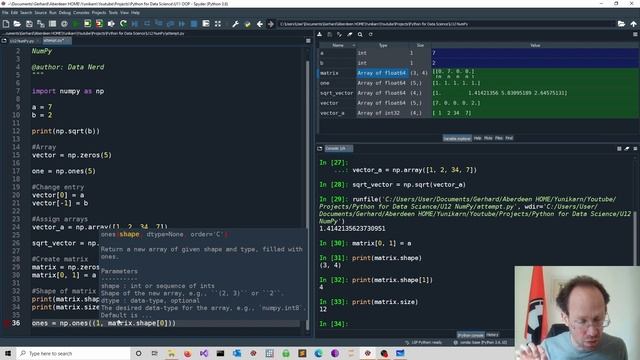The height and width of the screenshot is (360, 640).
Task: Click the New file toolbar icon
Action: [6, 24]
